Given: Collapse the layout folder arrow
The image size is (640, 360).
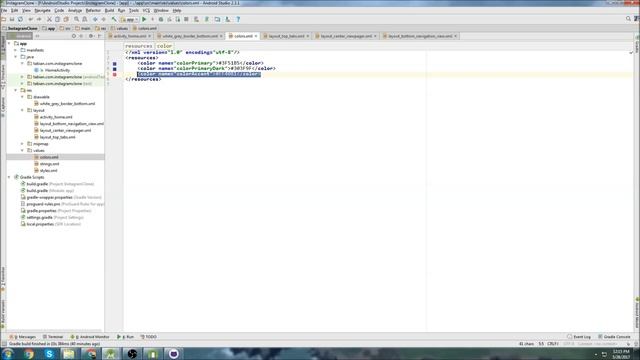Looking at the screenshot, I should point(22,110).
